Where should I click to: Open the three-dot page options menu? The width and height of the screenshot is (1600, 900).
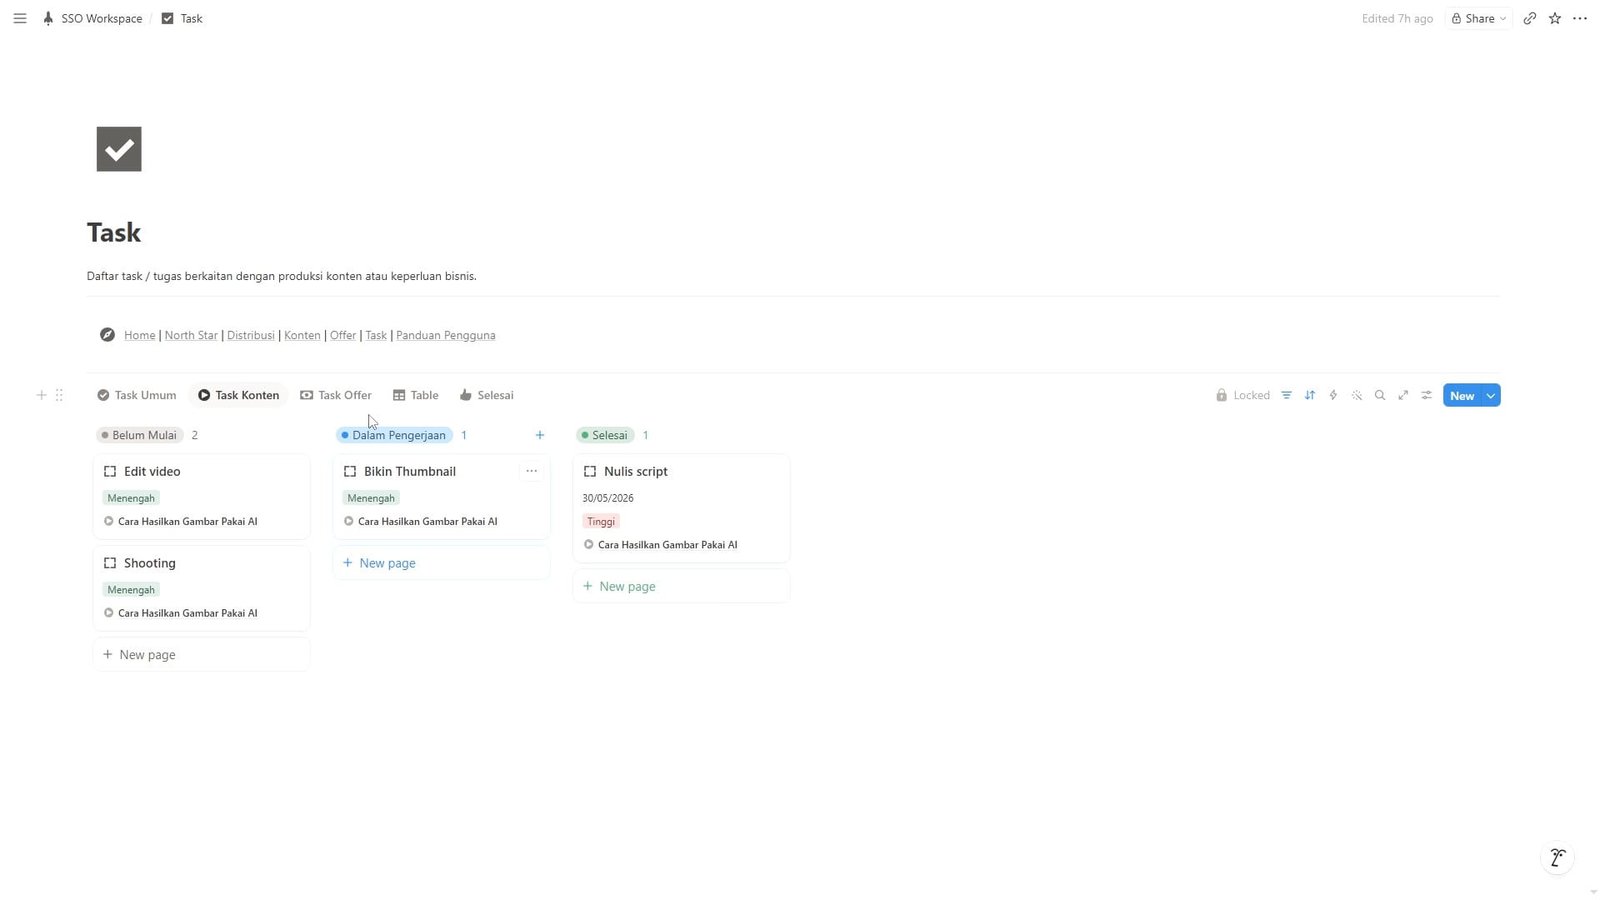(x=1580, y=18)
